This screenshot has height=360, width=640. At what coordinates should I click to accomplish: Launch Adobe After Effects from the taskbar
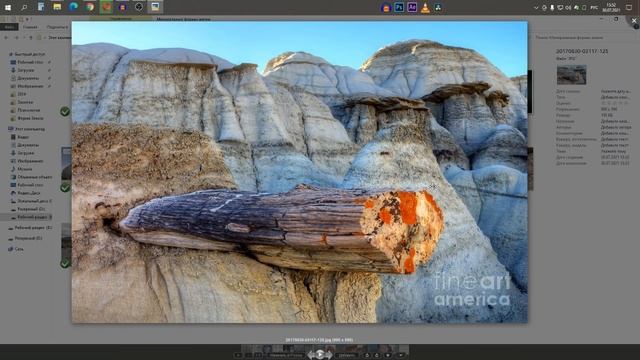pyautogui.click(x=412, y=7)
